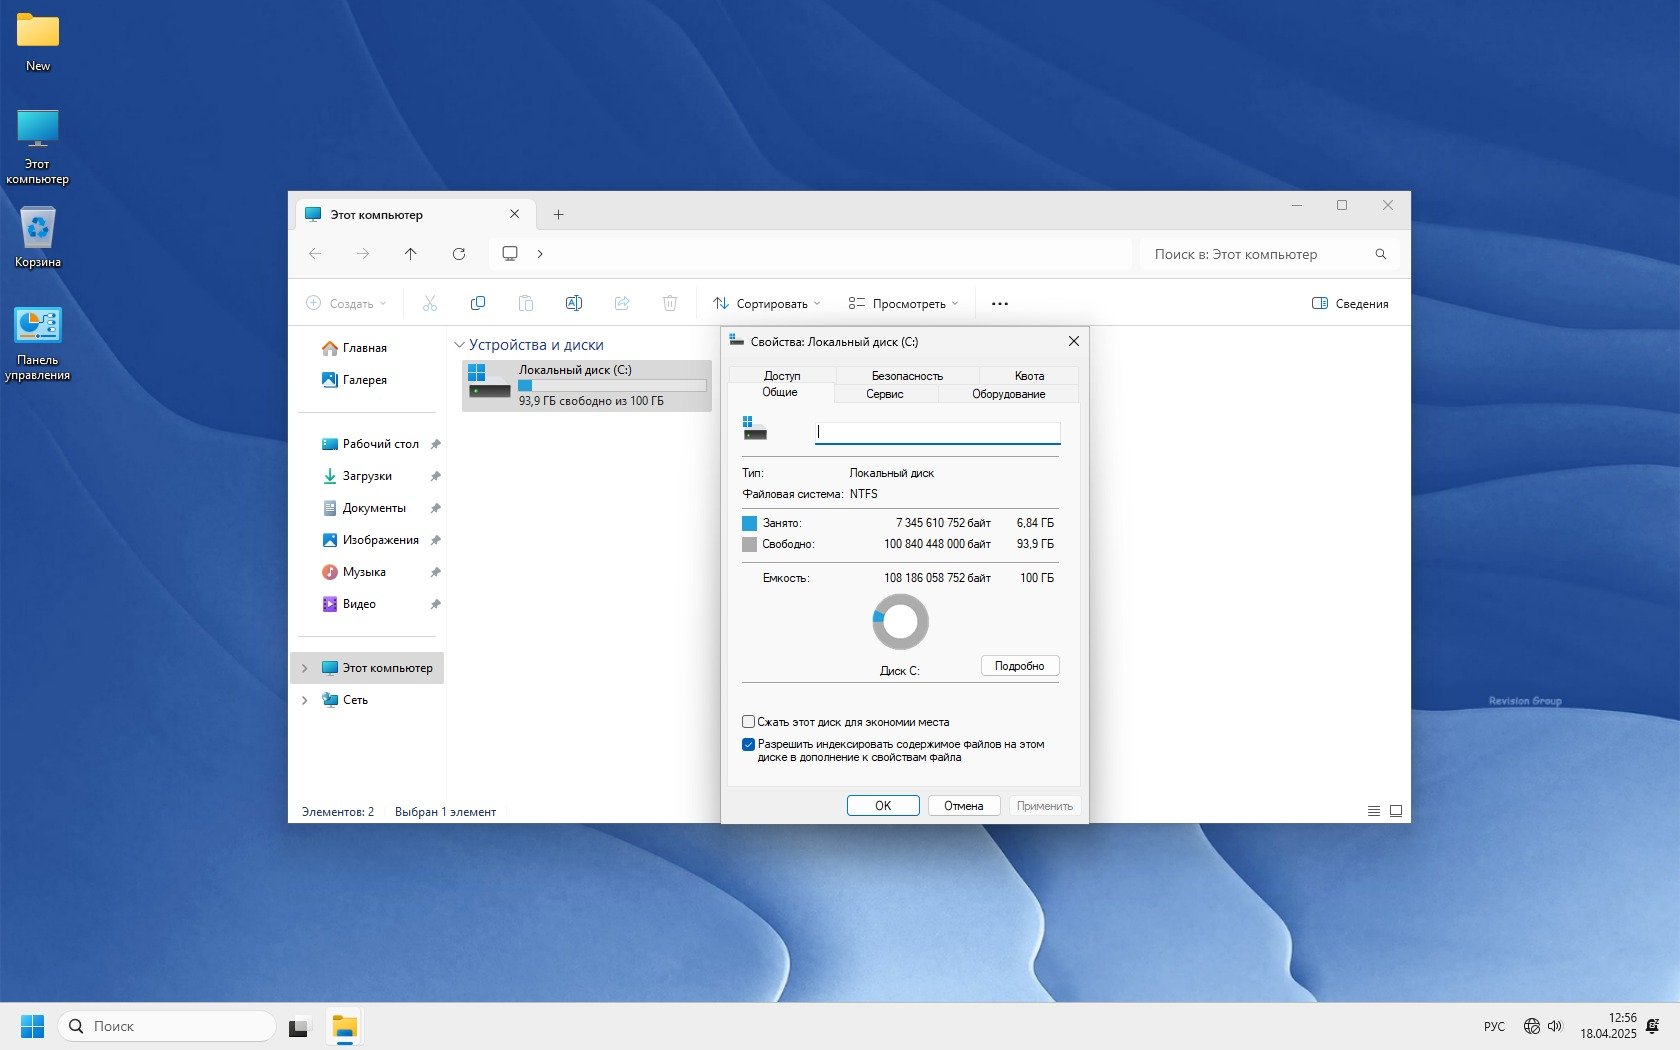Switch to the Security (Безопасность) tab
Image resolution: width=1680 pixels, height=1050 pixels.
[x=907, y=376]
